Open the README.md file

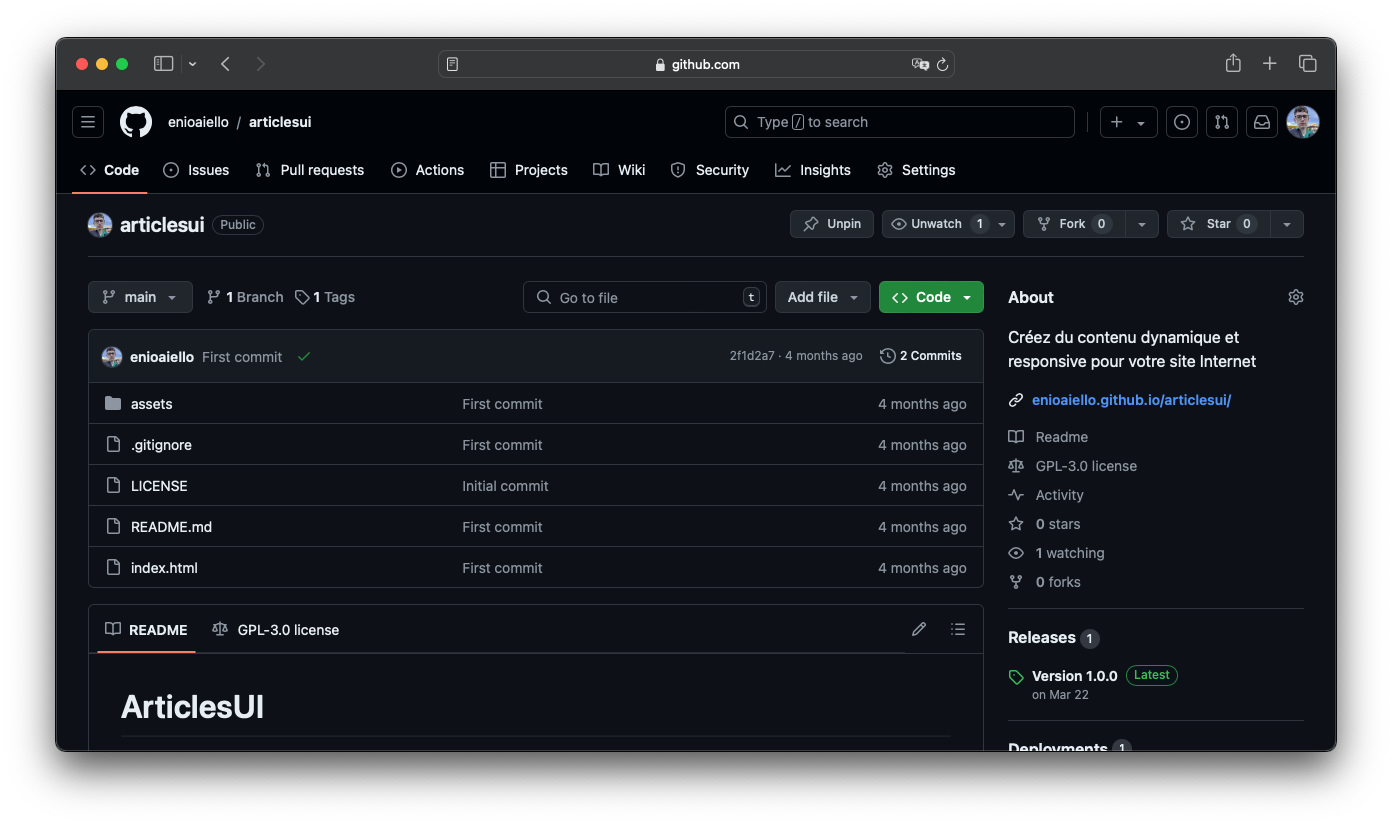[171, 527]
